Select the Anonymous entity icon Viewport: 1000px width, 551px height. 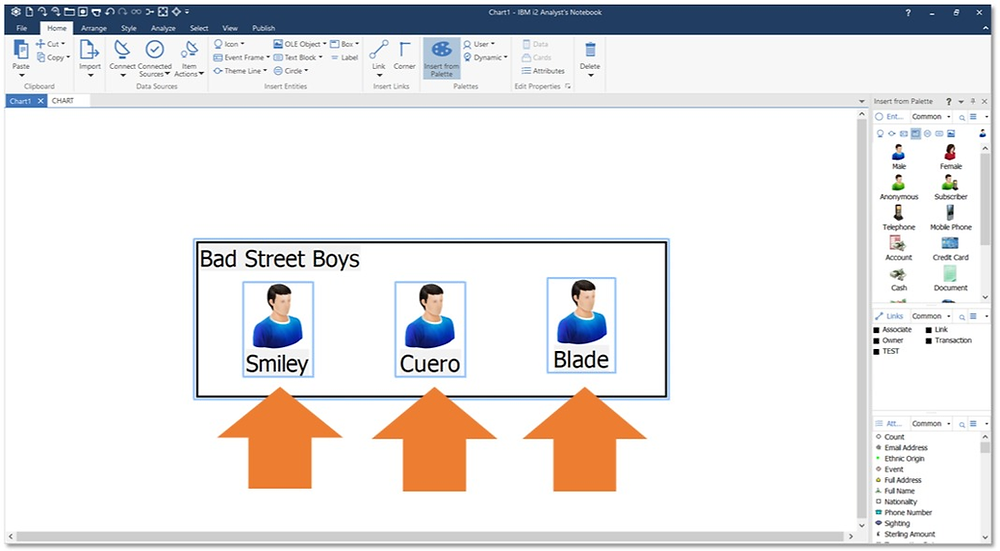tap(899, 187)
